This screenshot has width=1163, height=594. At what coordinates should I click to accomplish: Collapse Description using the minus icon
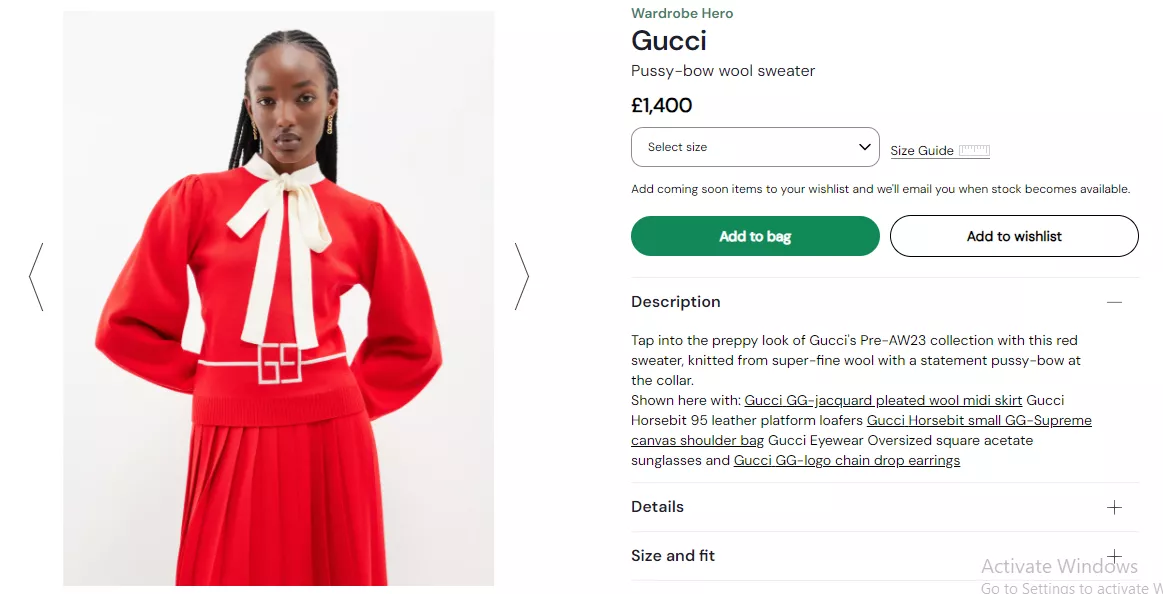[x=1114, y=302]
